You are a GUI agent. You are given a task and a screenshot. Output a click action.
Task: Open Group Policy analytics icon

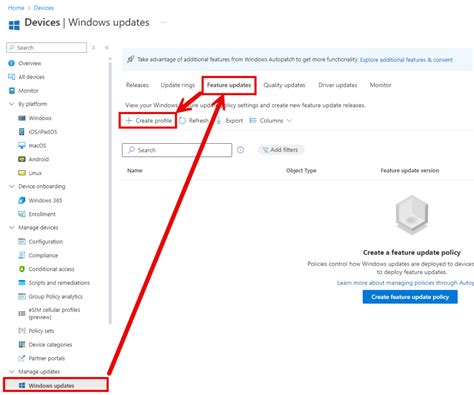[22, 296]
